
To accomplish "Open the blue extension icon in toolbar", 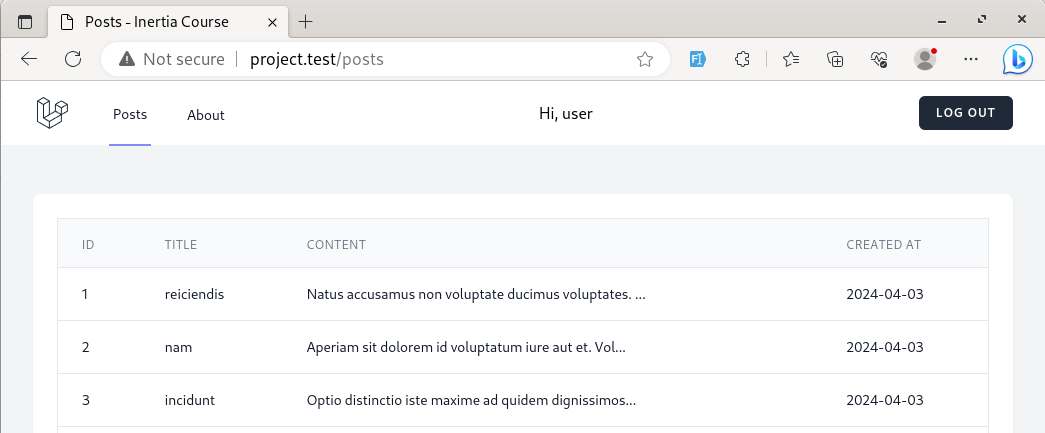I will [x=697, y=59].
